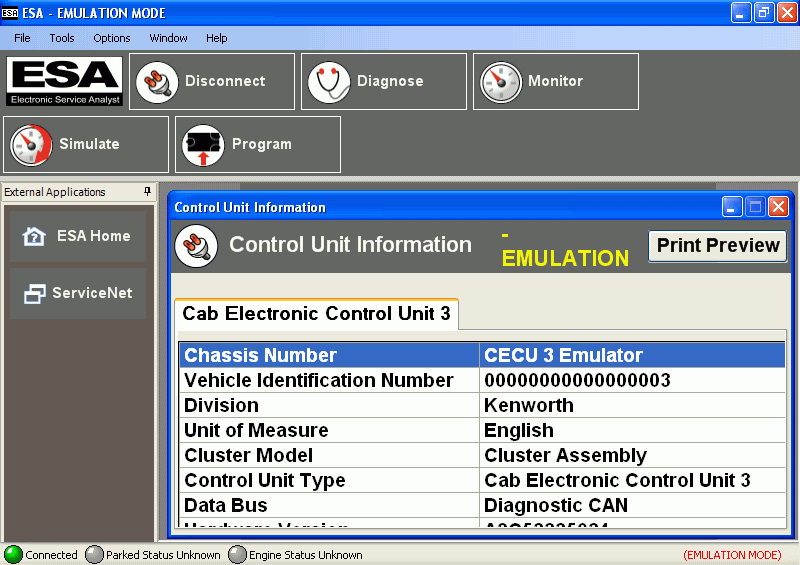
Task: Click the Print Preview button
Action: [717, 245]
